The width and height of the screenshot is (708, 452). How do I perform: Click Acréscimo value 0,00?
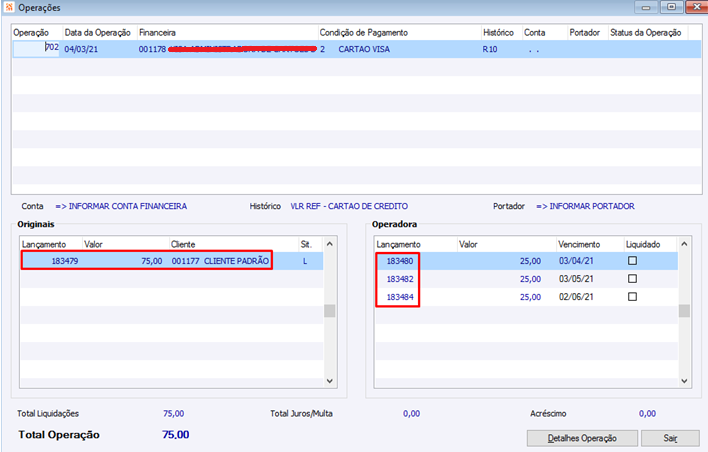pyautogui.click(x=647, y=414)
